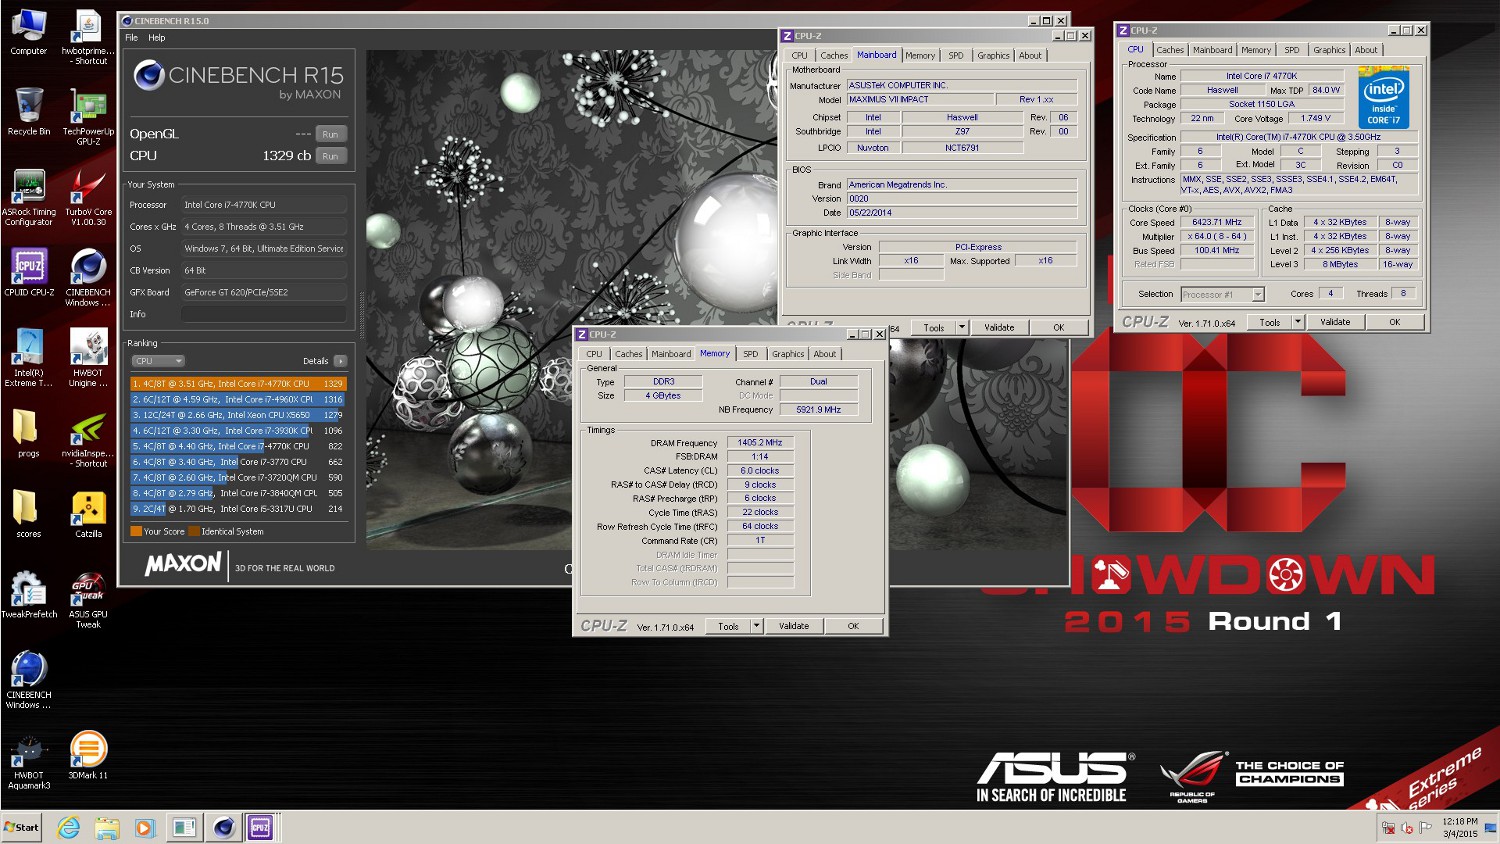Open Tools dropdown arrow in Memory CPU-Z window
This screenshot has height=844, width=1500.
coord(757,626)
